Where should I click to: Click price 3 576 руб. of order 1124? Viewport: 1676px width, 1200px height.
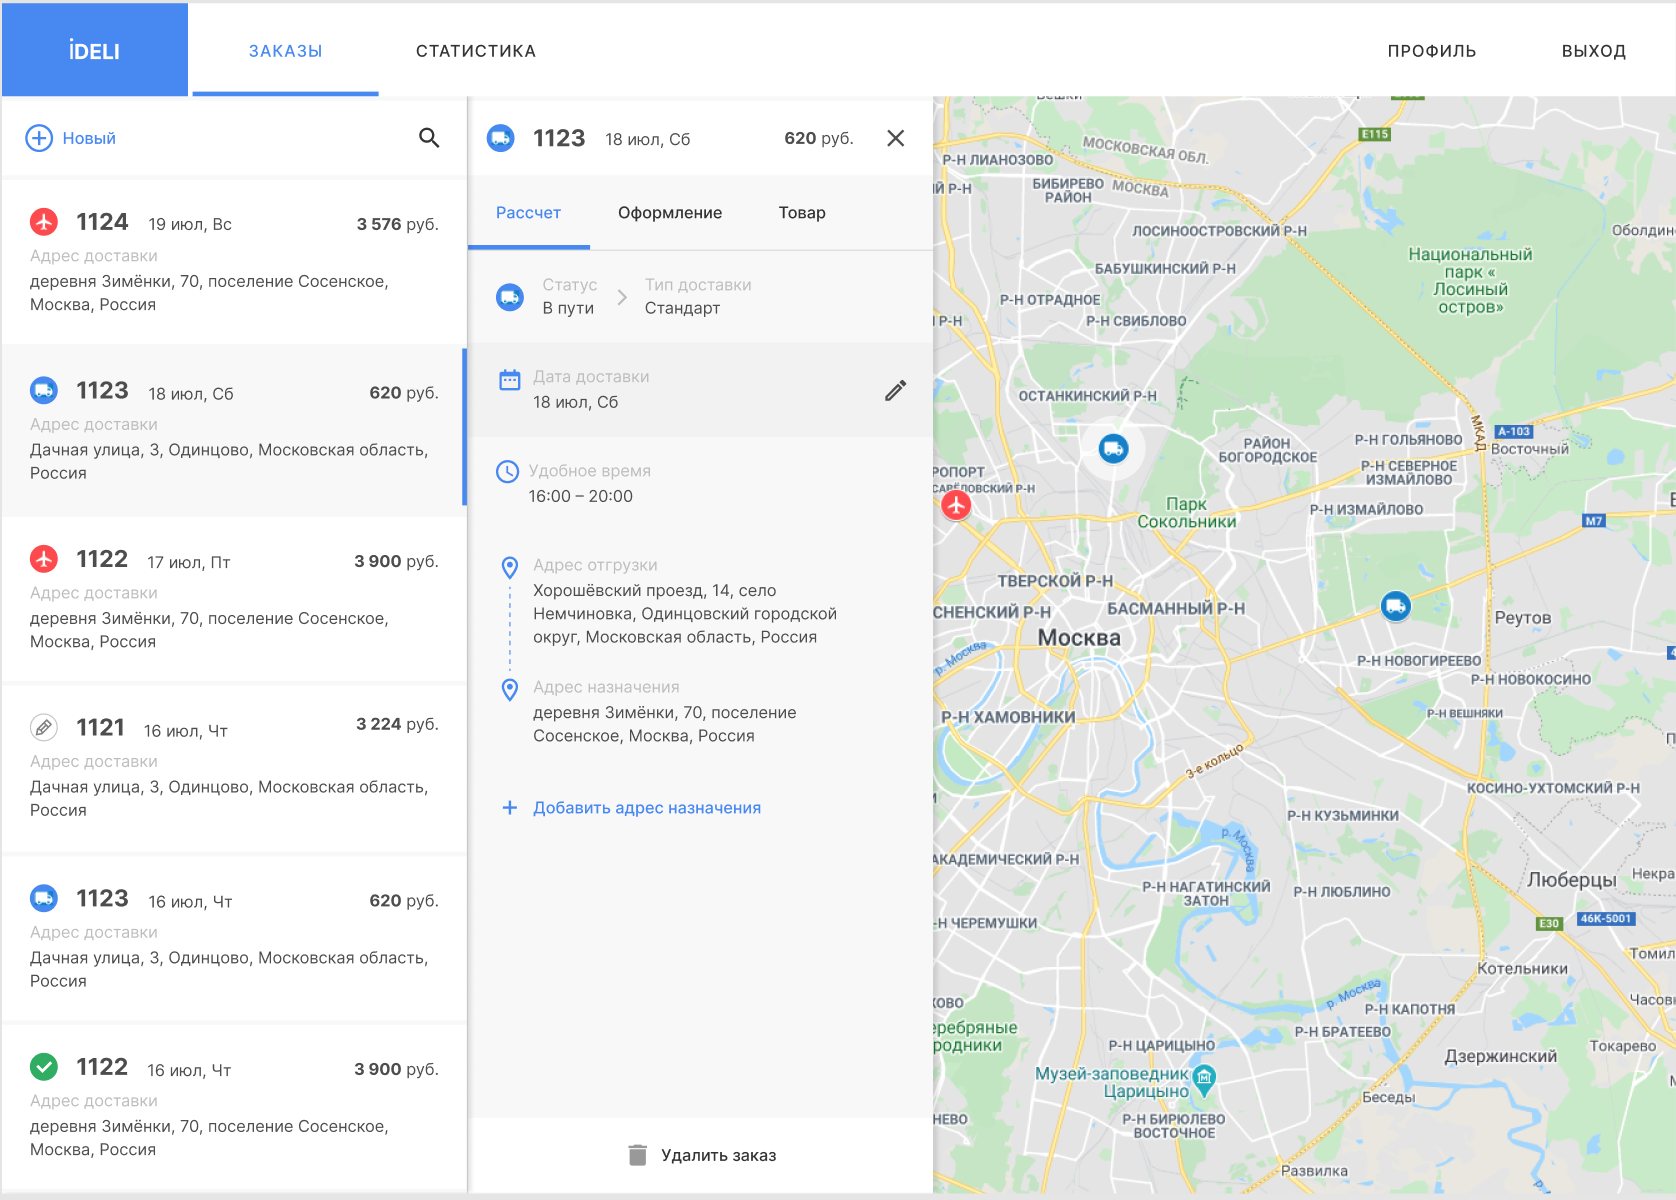pyautogui.click(x=398, y=224)
